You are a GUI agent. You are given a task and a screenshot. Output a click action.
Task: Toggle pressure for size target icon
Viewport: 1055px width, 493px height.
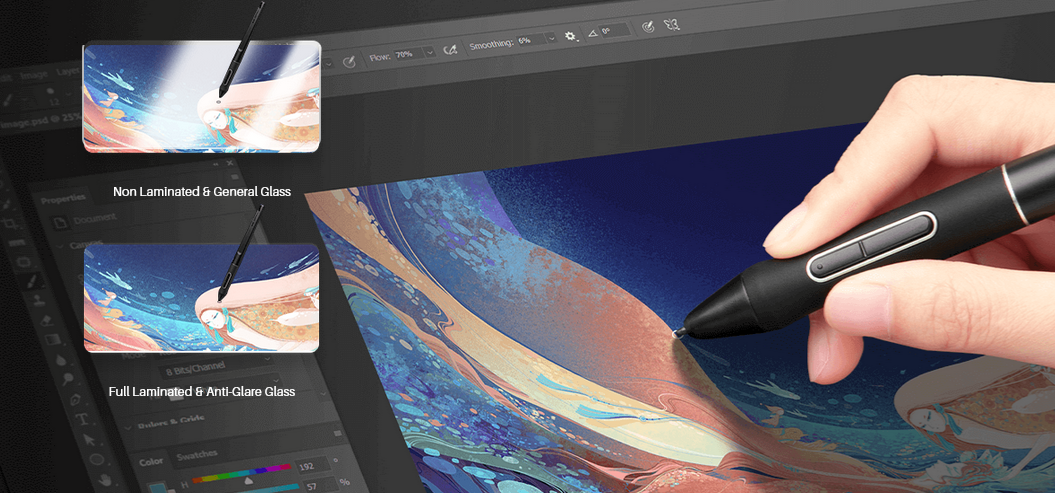click(647, 26)
